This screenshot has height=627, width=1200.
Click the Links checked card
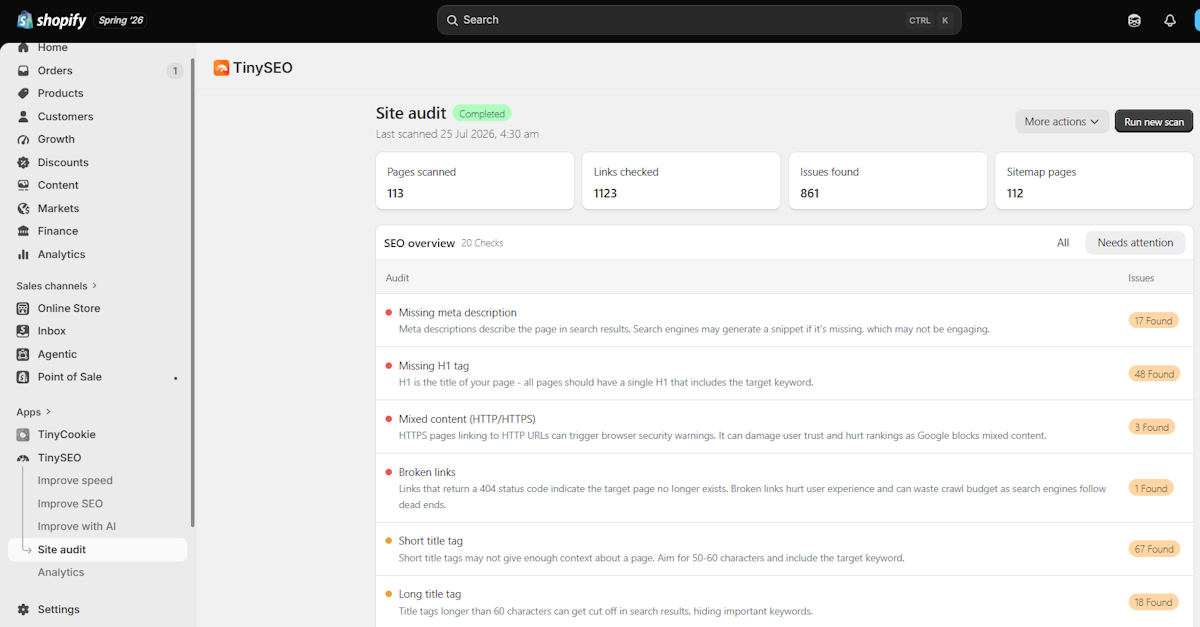[681, 181]
